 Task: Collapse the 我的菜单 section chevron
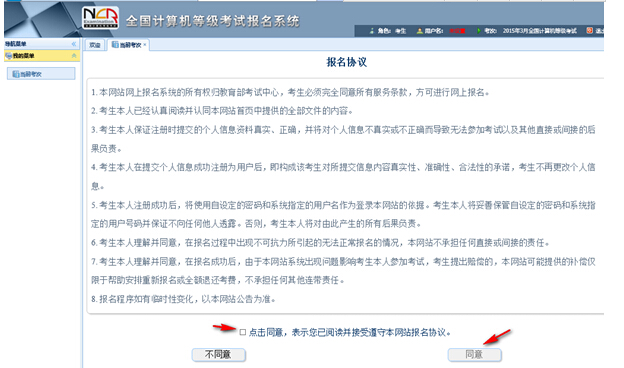click(74, 56)
